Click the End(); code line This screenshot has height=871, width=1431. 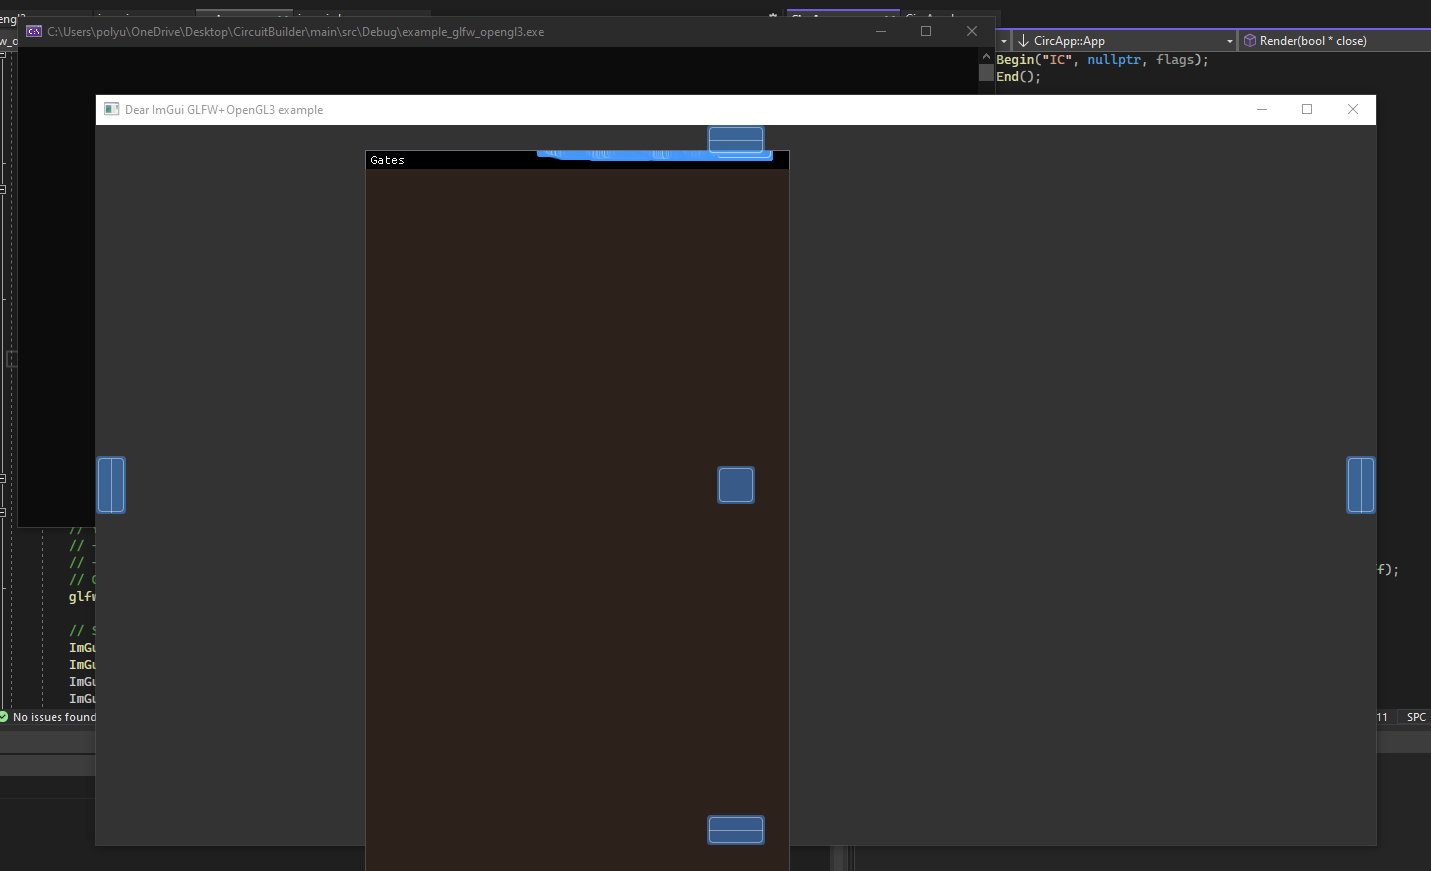click(x=1018, y=77)
